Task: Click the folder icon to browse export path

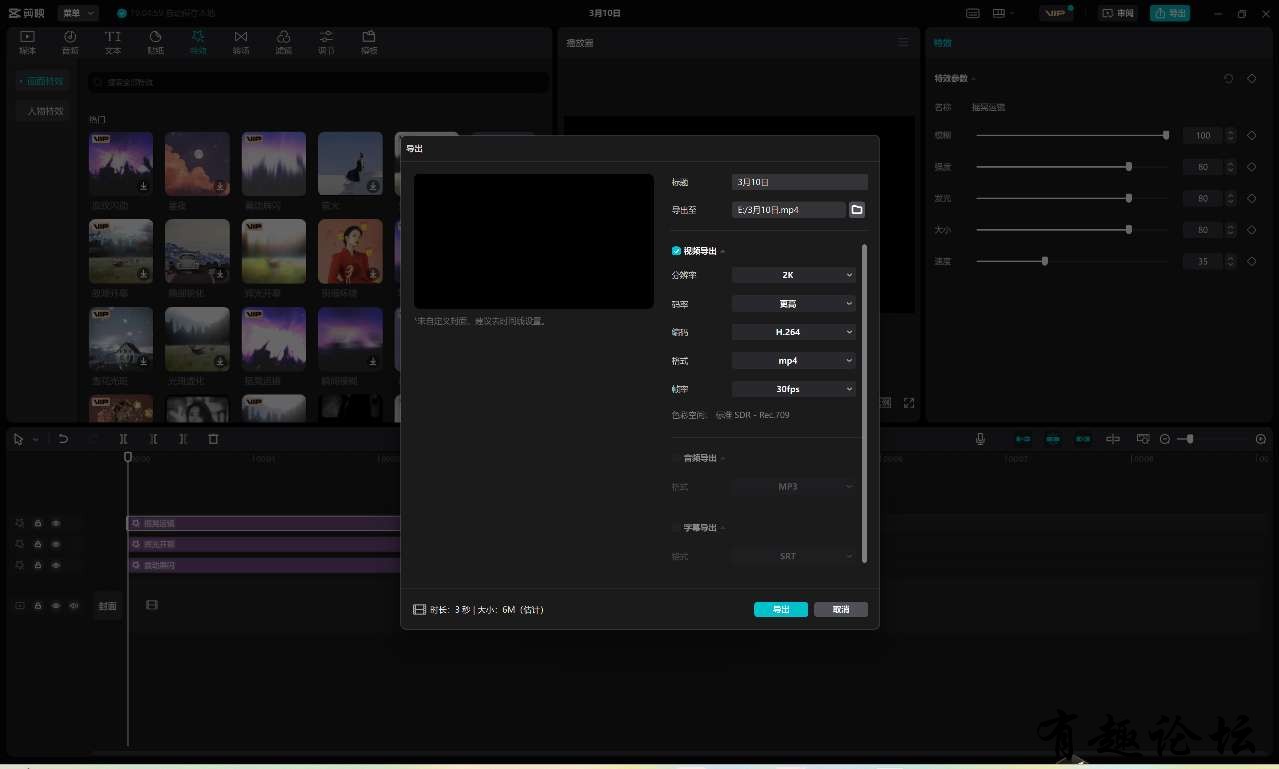Action: coord(857,210)
